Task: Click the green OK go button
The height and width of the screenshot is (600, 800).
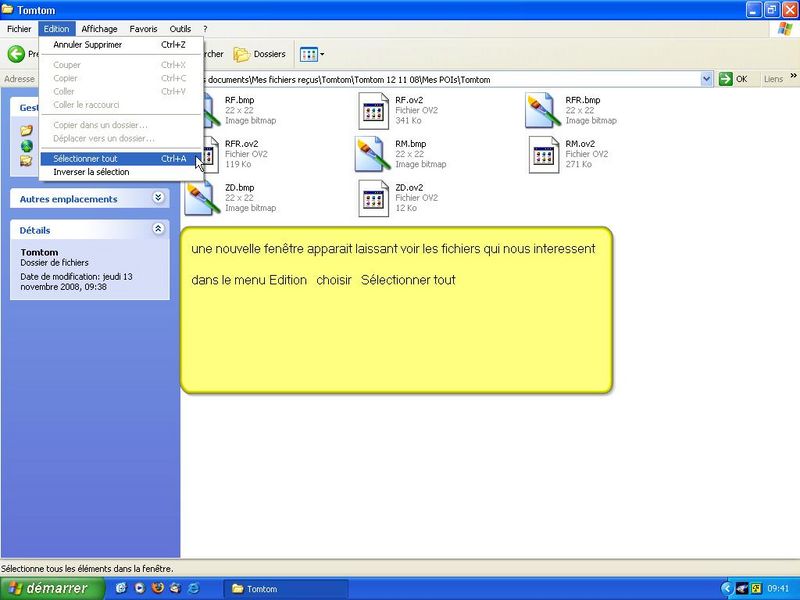Action: click(733, 79)
